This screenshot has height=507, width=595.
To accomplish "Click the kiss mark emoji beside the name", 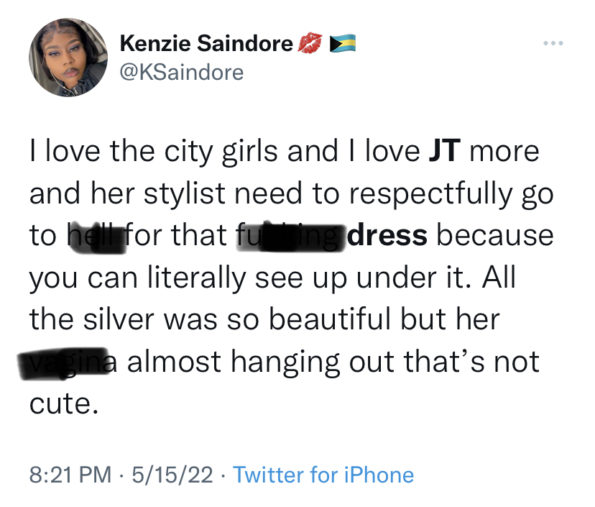I will point(310,43).
